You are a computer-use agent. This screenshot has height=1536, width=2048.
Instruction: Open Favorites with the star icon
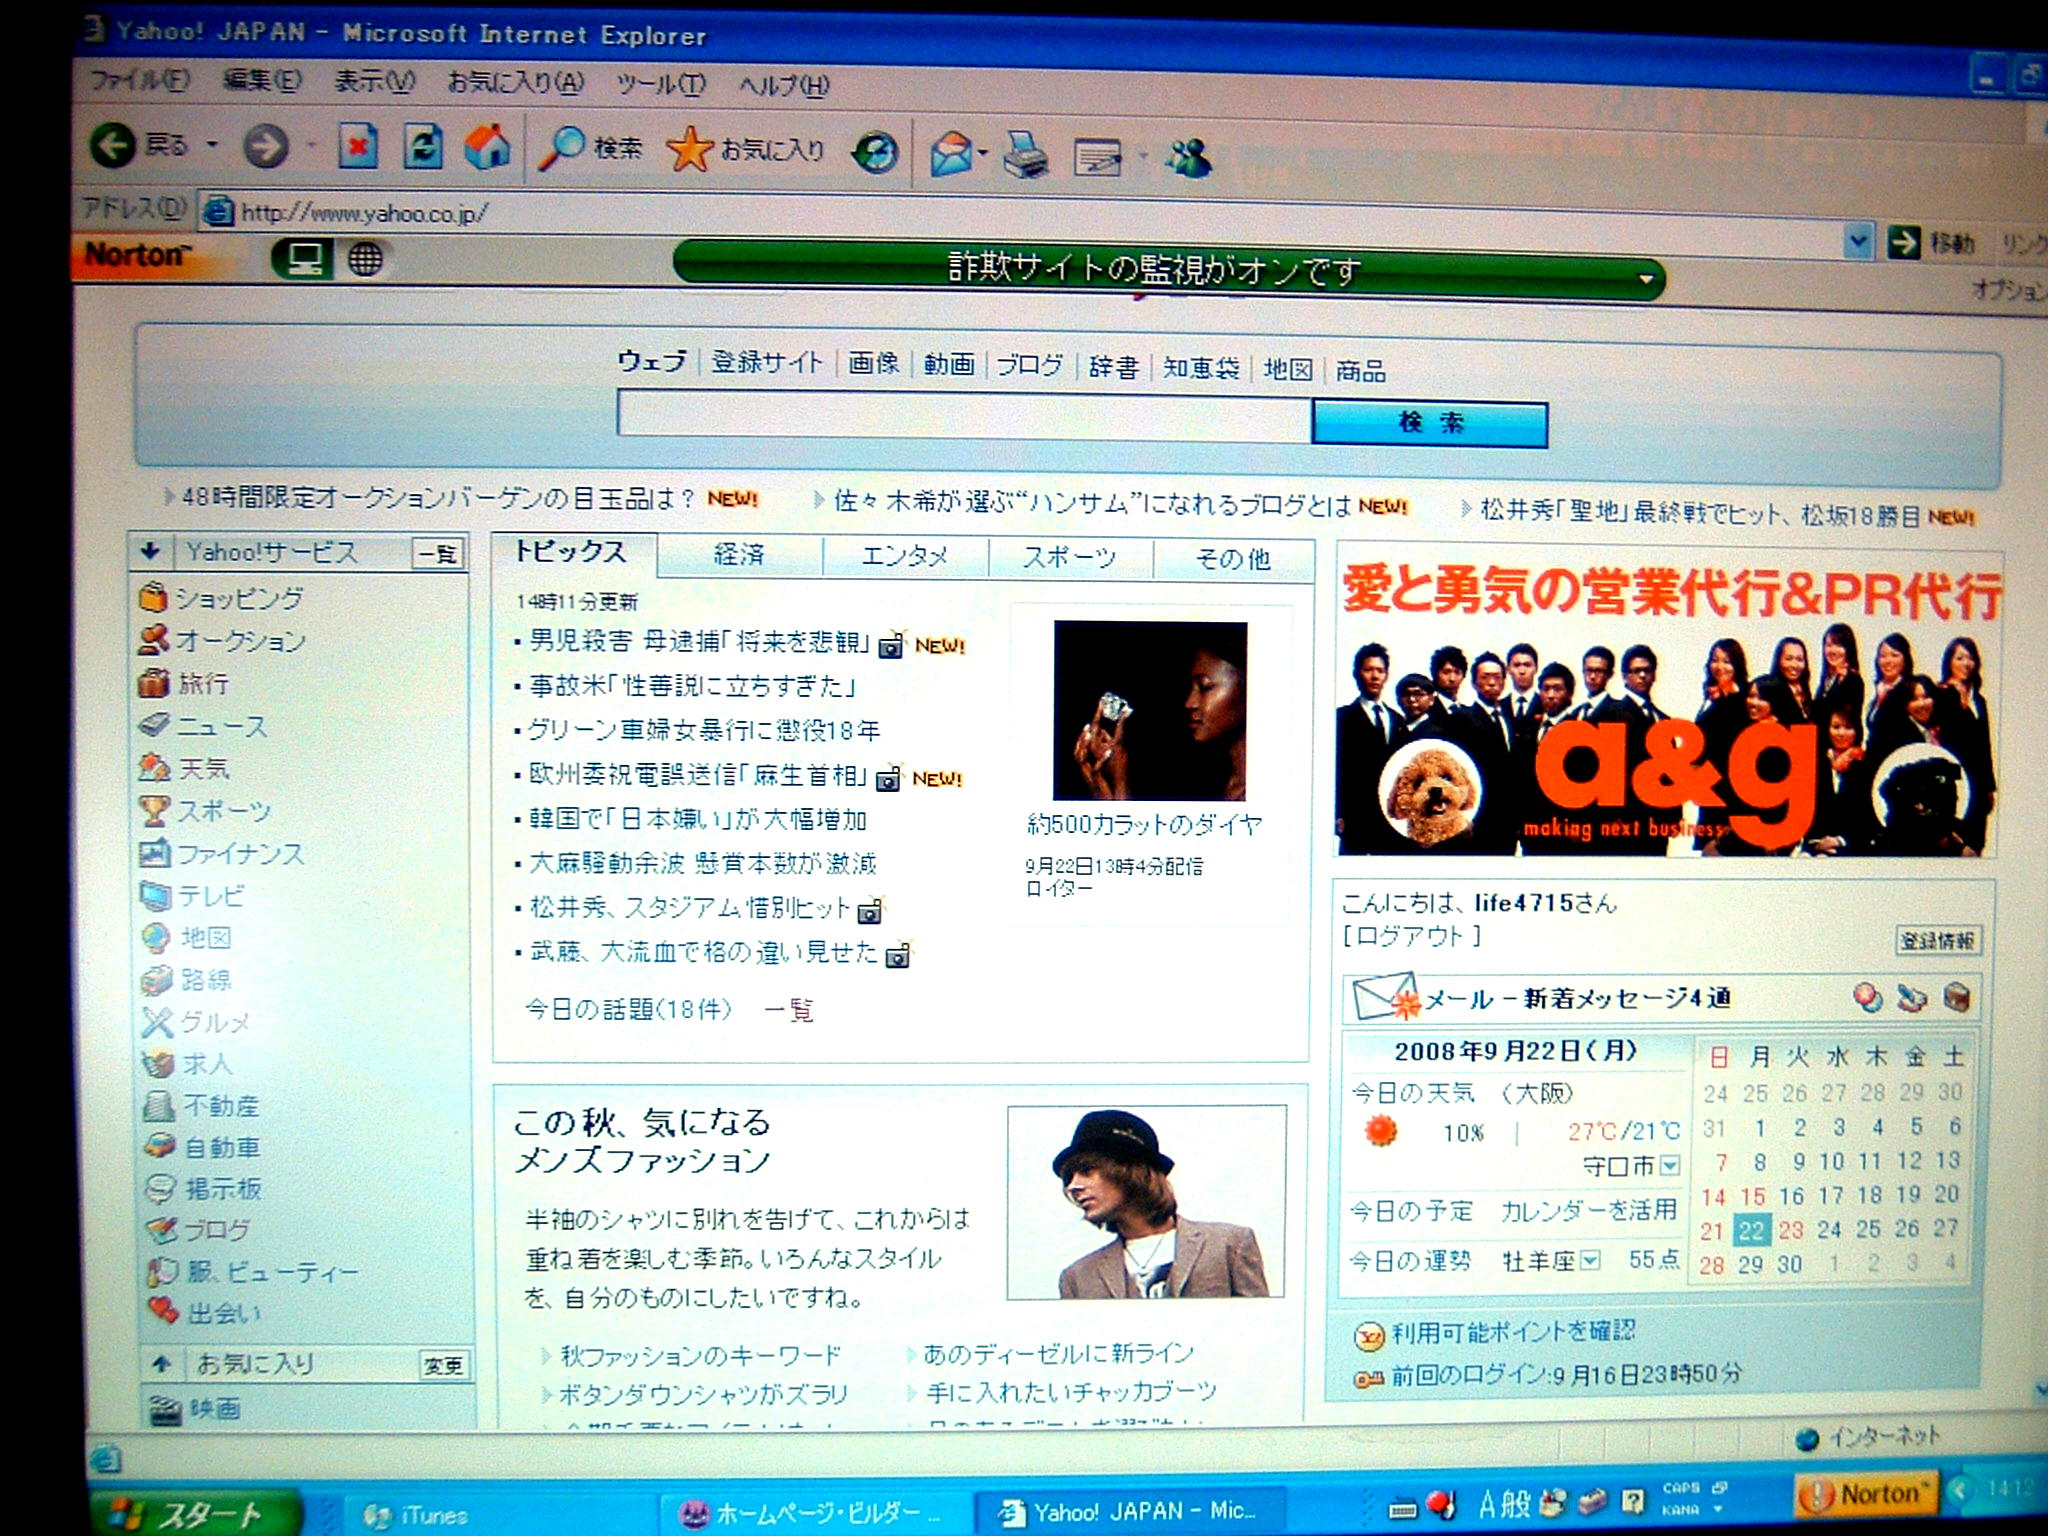pos(688,150)
